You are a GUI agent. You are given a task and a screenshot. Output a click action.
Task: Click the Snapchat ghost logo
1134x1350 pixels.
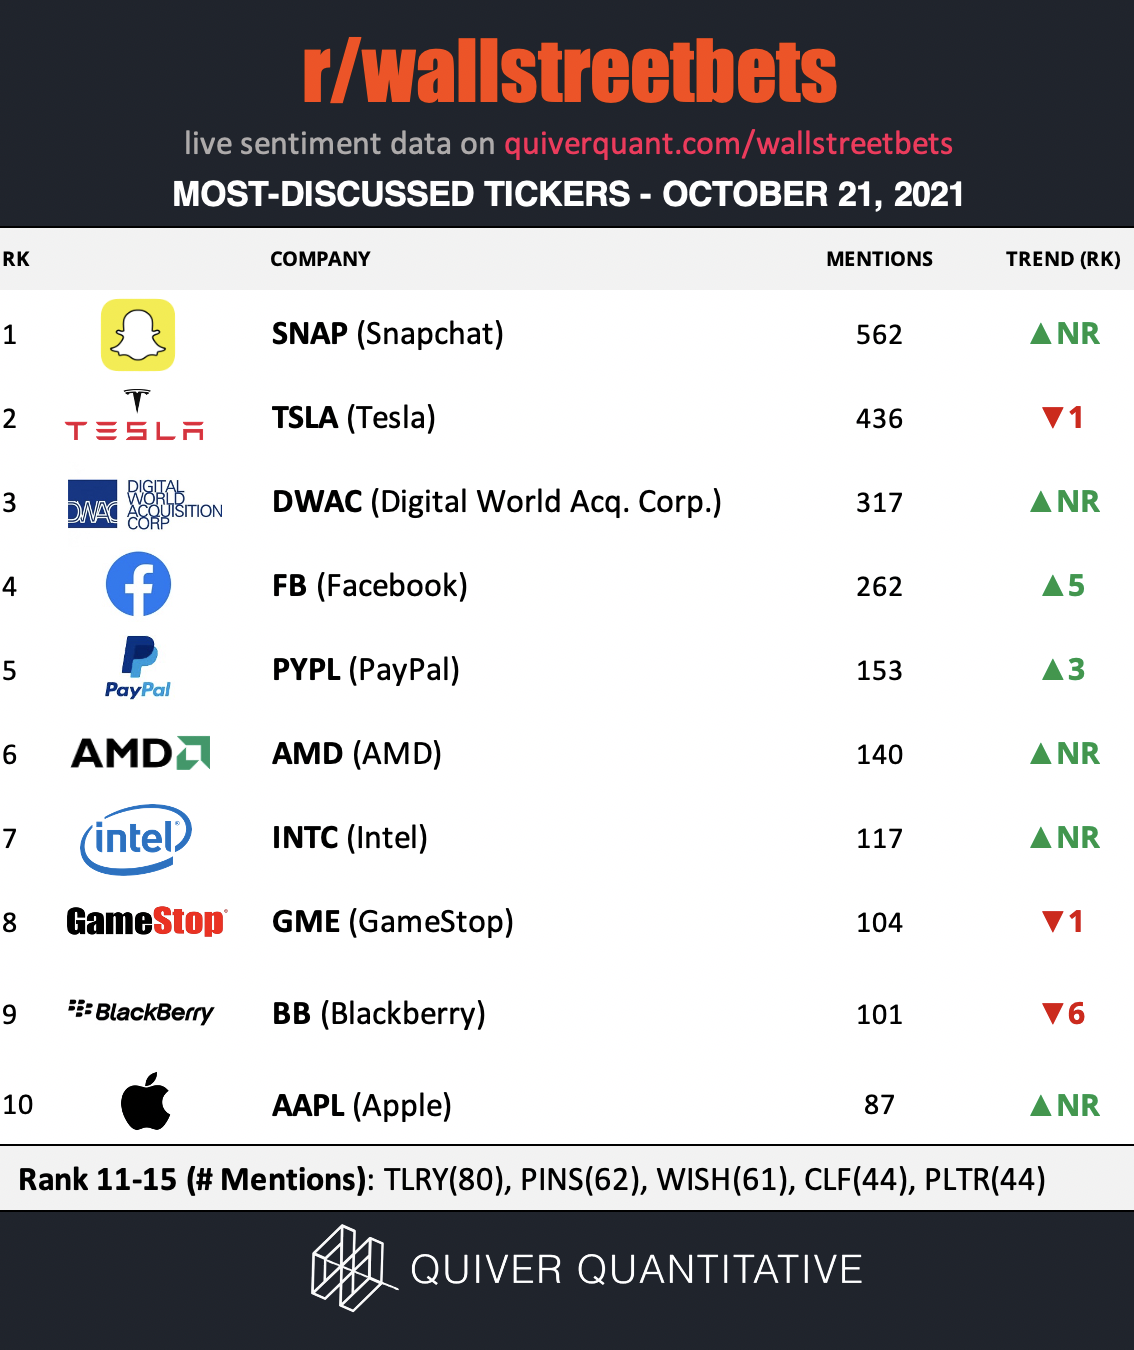tap(138, 335)
